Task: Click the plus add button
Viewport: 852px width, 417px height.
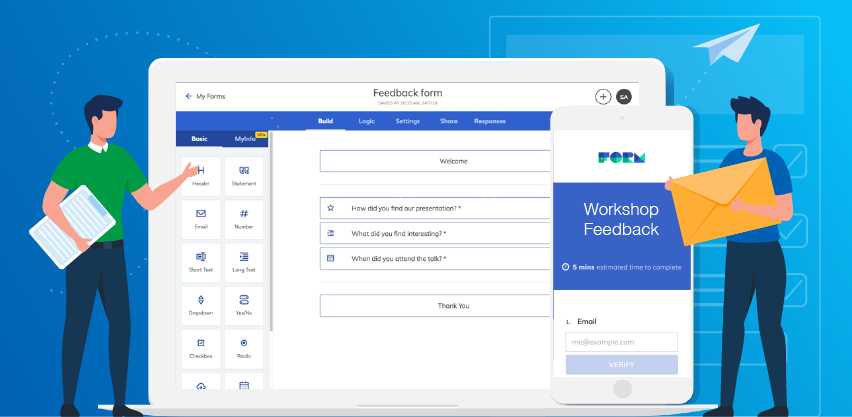Action: tap(603, 97)
